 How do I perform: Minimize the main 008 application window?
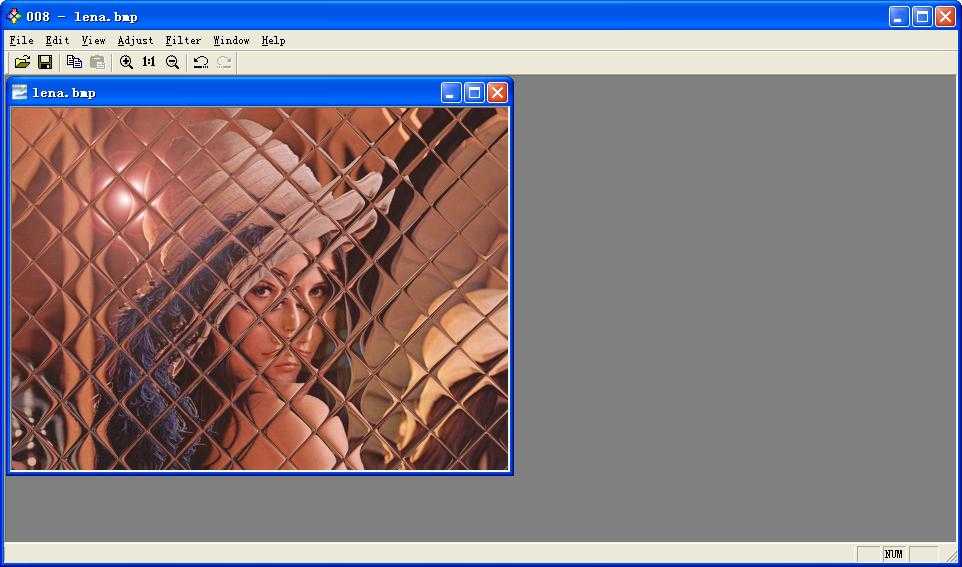coord(899,17)
